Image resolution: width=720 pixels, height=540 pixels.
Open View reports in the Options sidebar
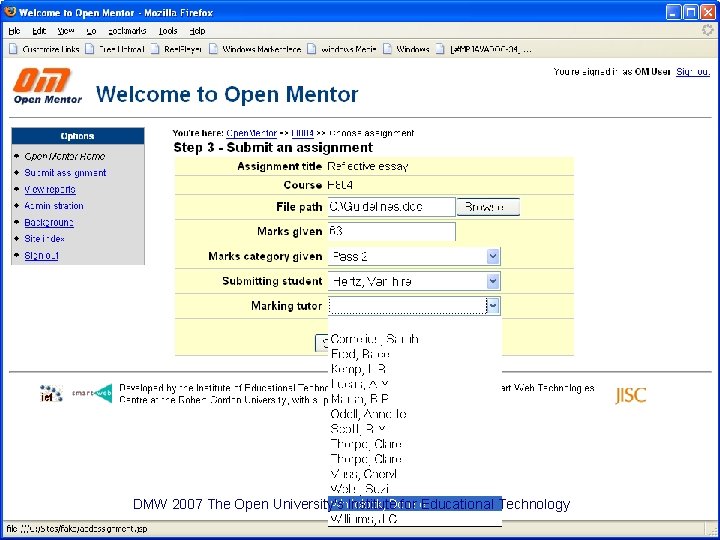click(50, 189)
